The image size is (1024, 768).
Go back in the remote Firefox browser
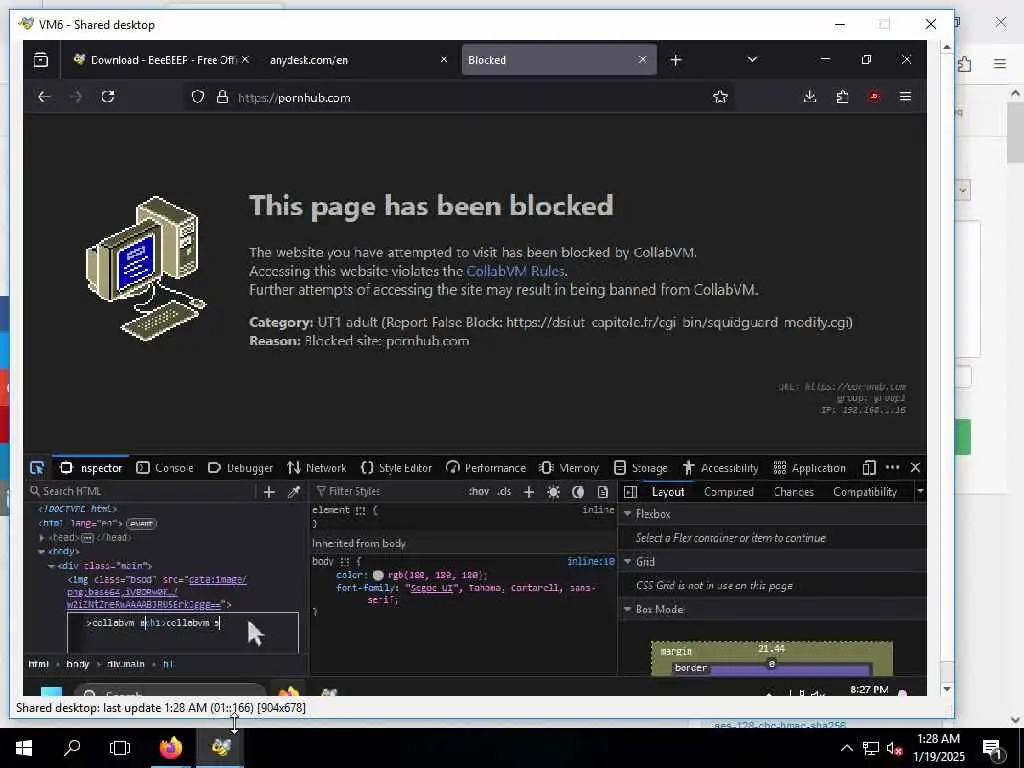pyautogui.click(x=44, y=97)
